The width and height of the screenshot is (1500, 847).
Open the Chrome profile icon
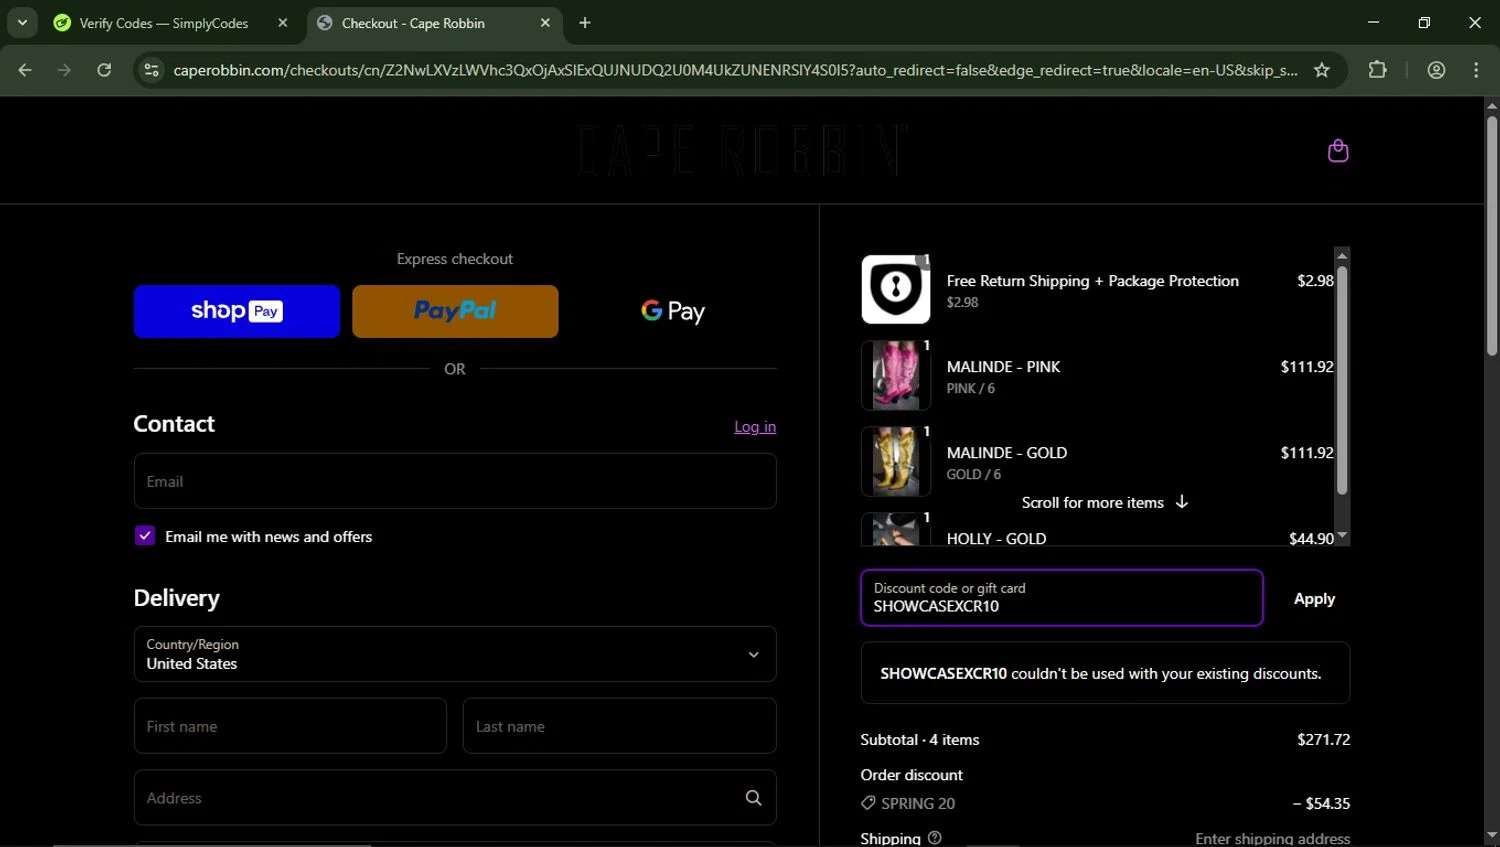coord(1437,70)
